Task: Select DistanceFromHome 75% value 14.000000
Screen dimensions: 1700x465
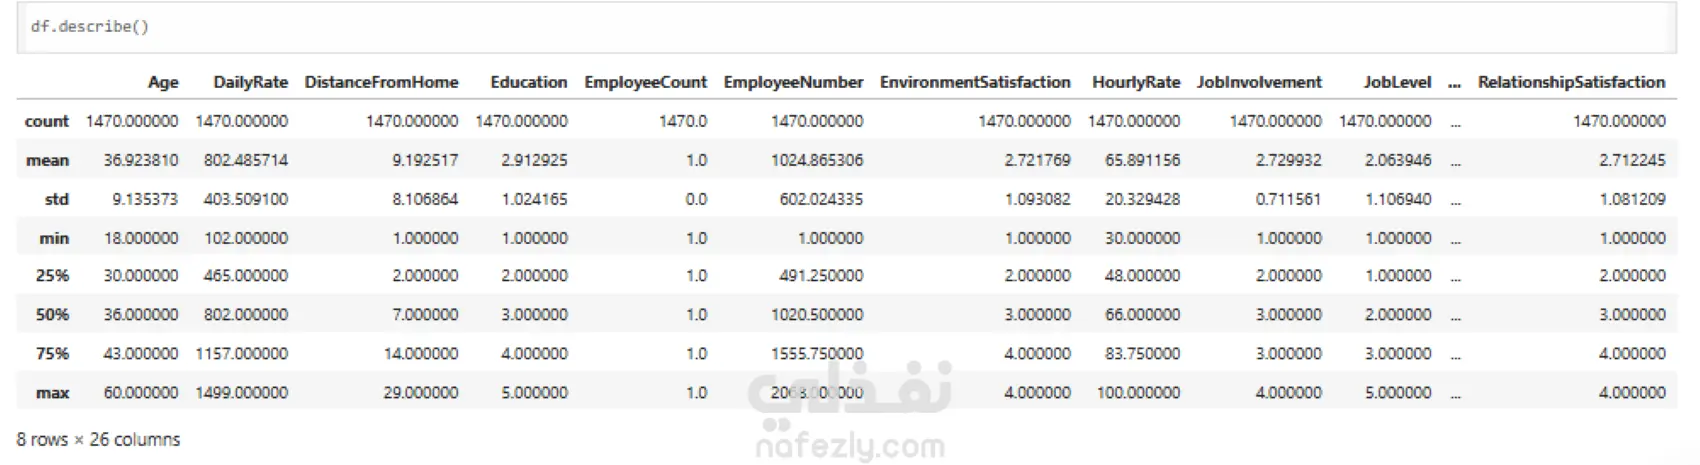Action: (x=421, y=354)
